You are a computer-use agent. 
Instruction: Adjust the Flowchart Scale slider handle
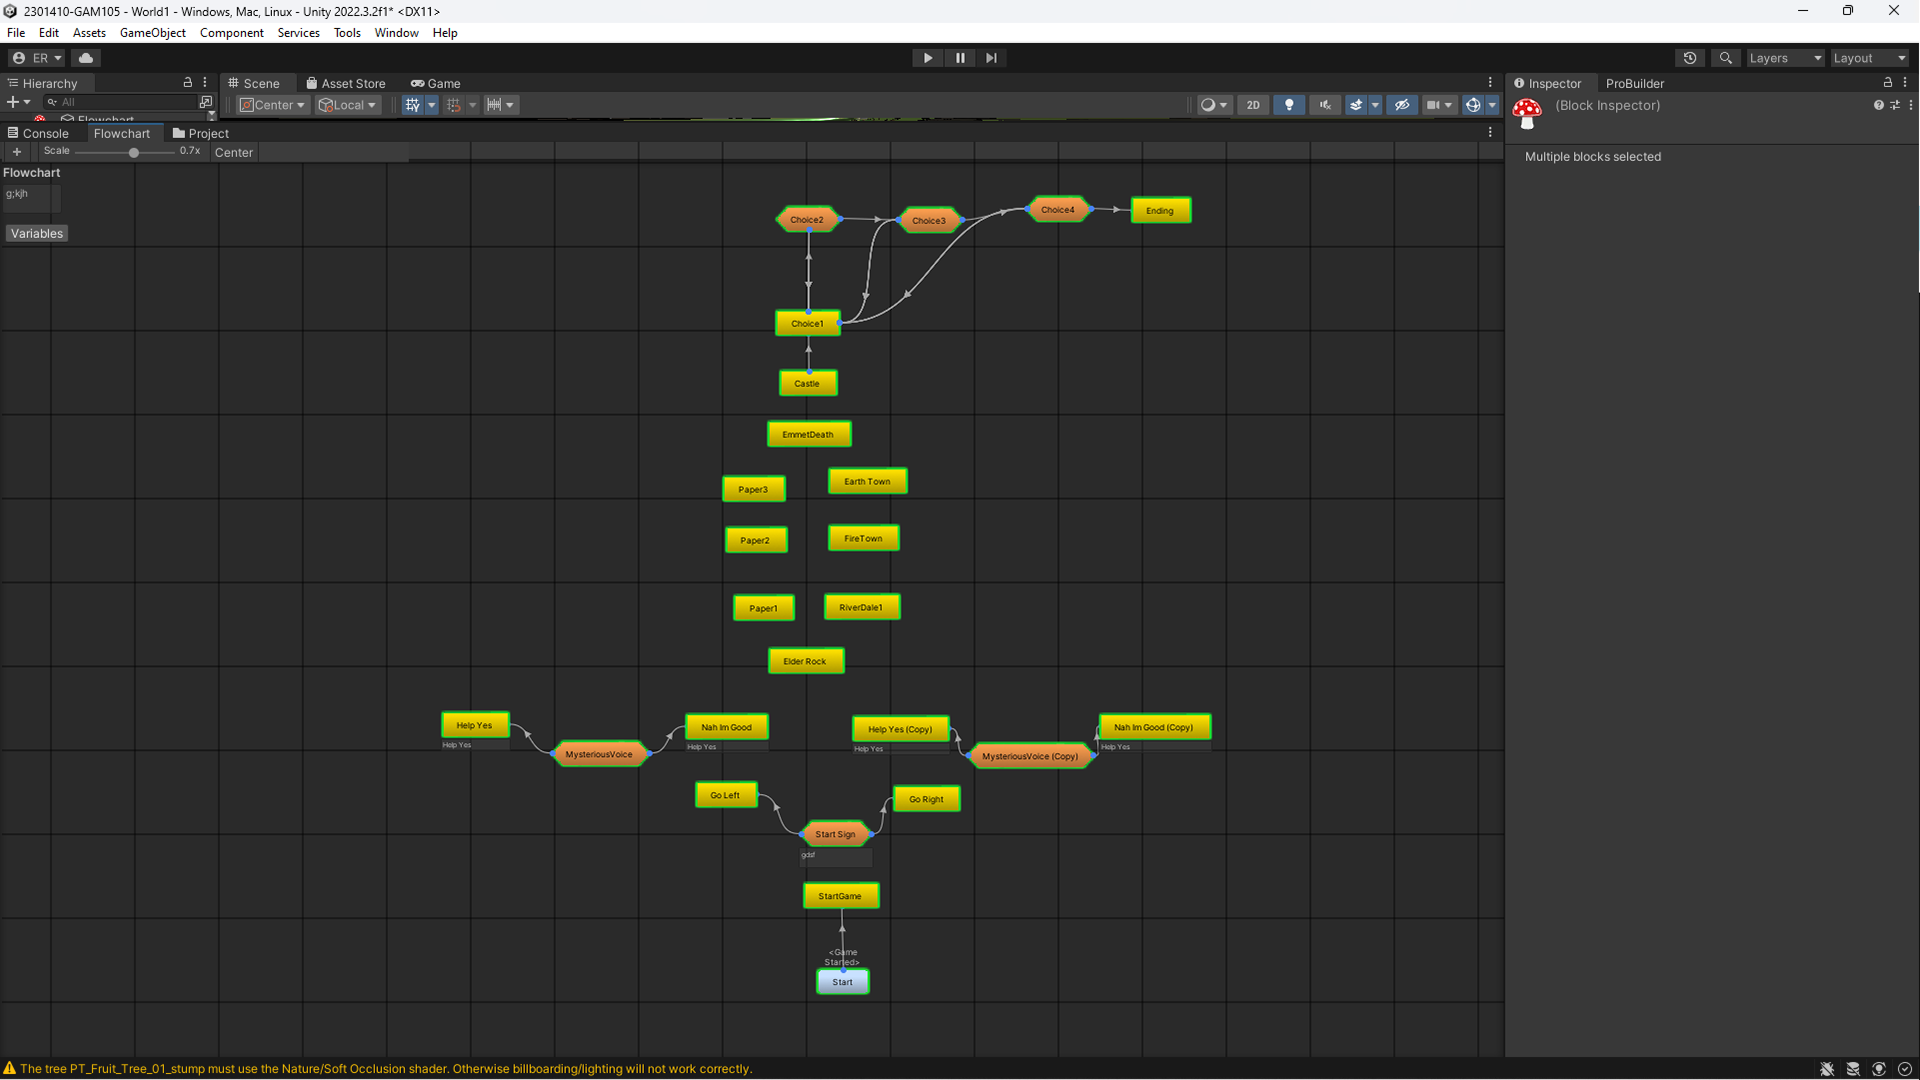point(134,152)
